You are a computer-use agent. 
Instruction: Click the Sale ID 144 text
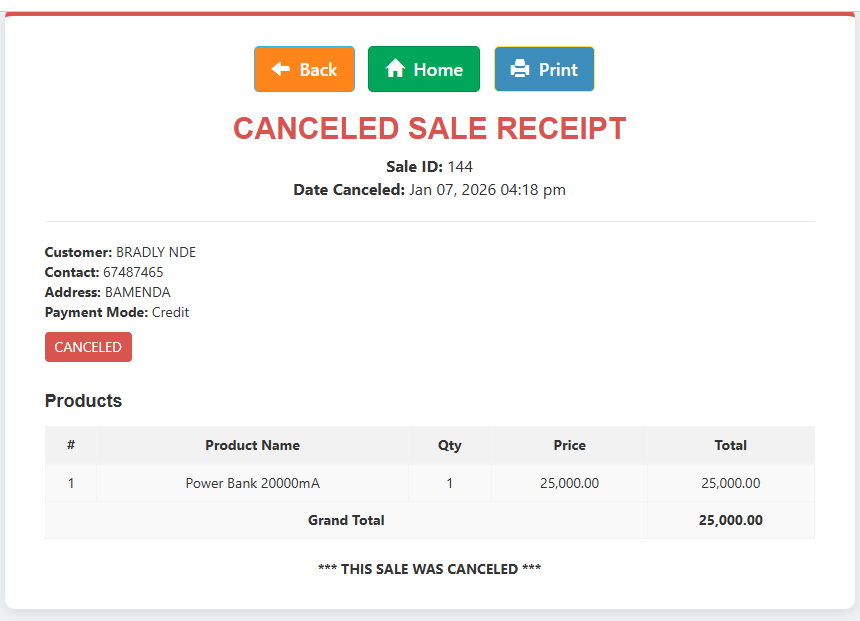428,167
